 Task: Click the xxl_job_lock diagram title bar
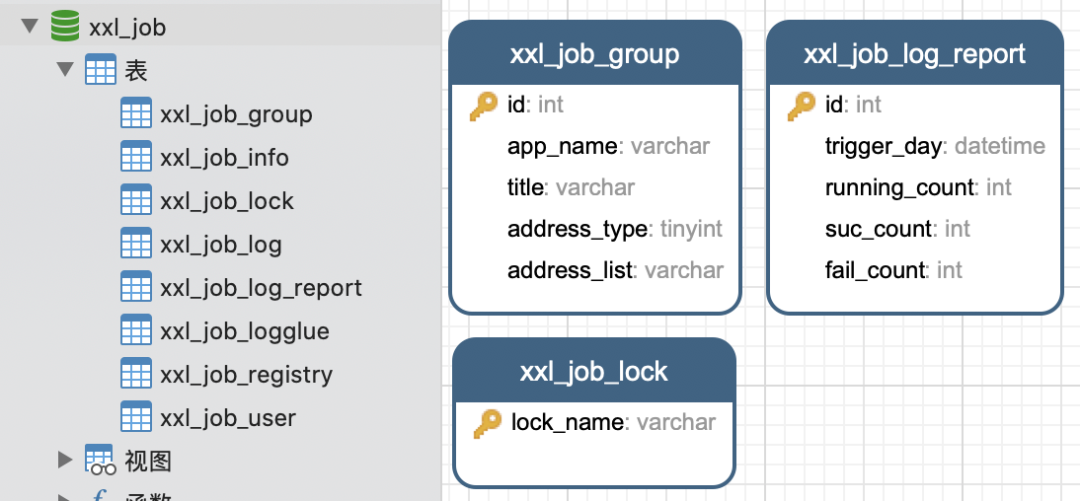tap(594, 372)
